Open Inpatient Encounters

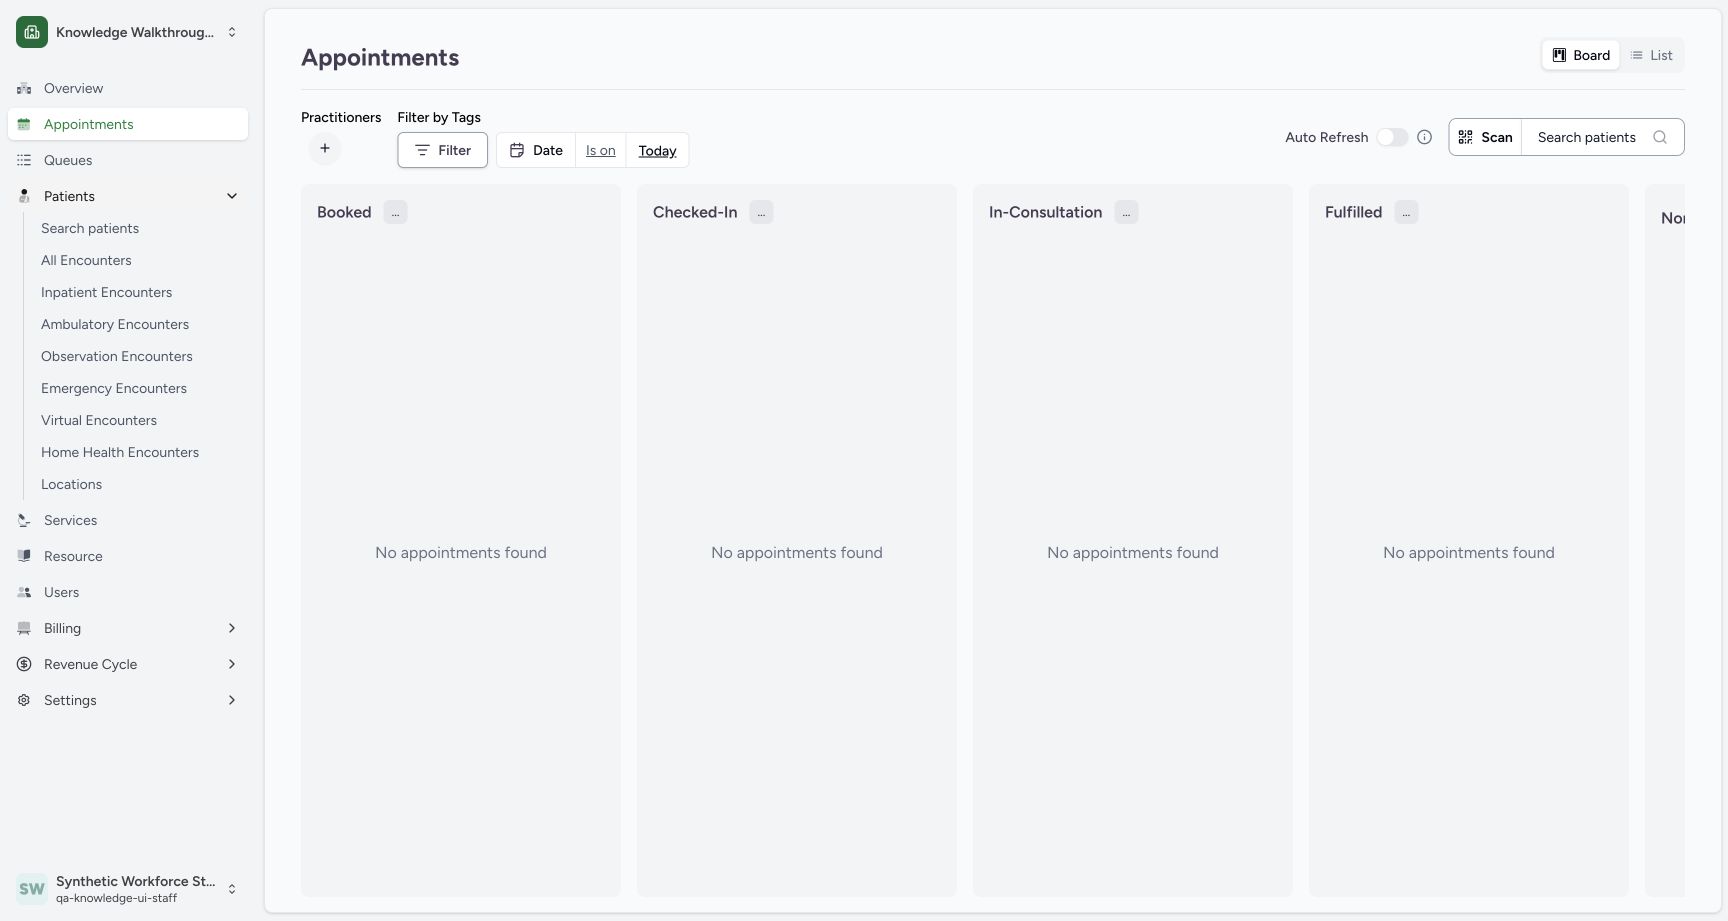(x=106, y=292)
